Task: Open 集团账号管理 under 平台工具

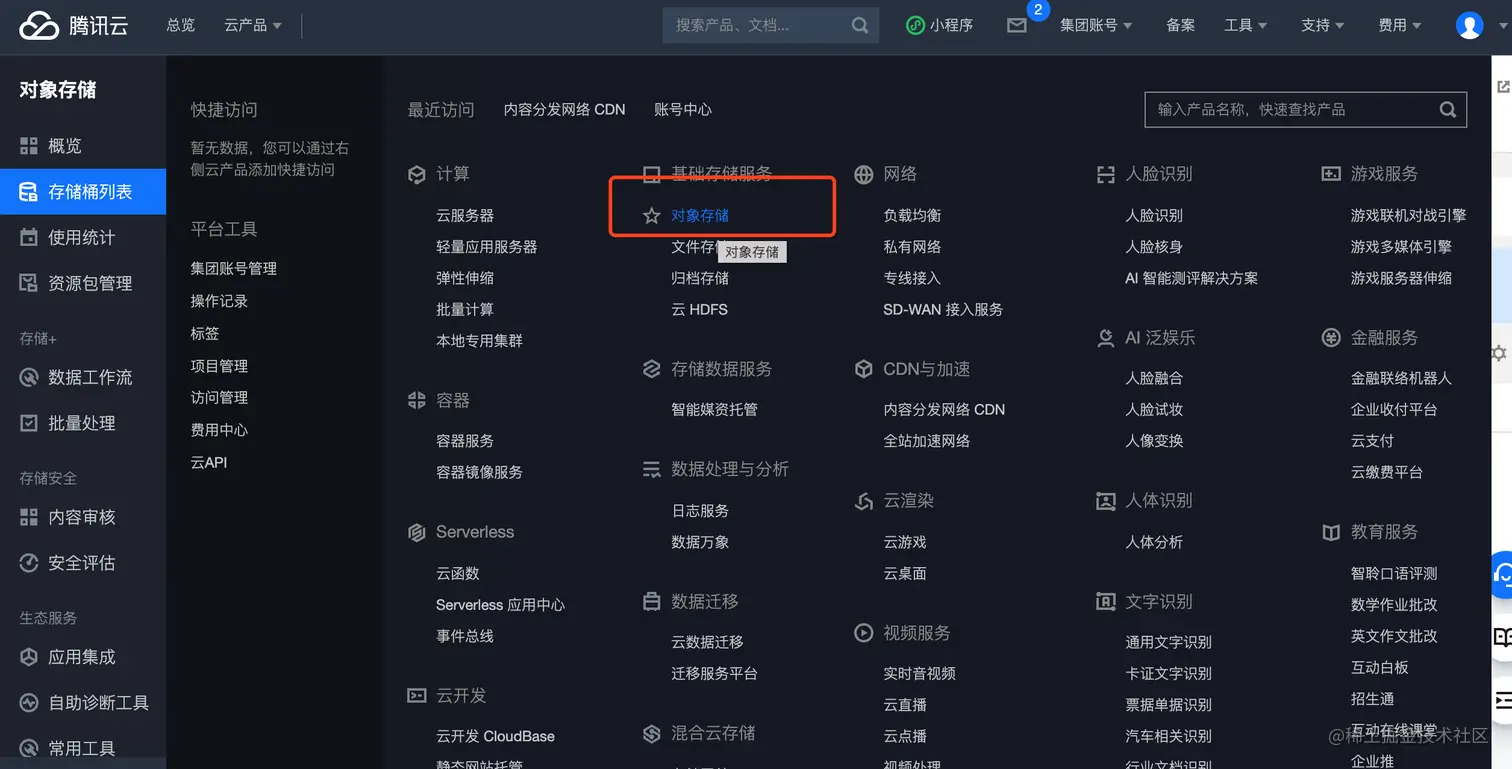Action: (x=234, y=269)
